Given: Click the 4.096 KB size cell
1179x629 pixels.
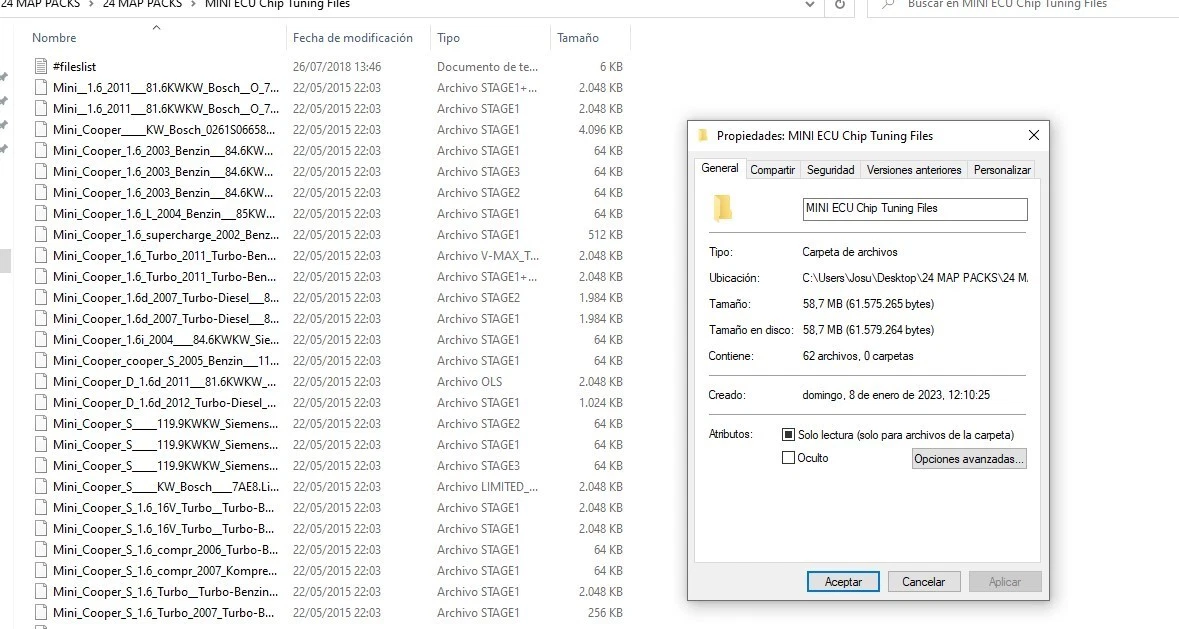Looking at the screenshot, I should (x=601, y=129).
